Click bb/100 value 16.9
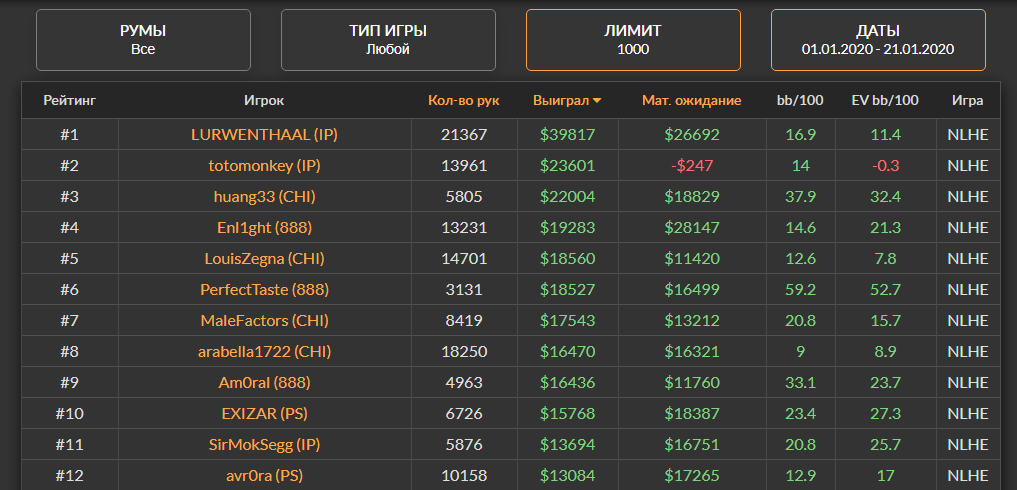1017x490 pixels. click(800, 134)
